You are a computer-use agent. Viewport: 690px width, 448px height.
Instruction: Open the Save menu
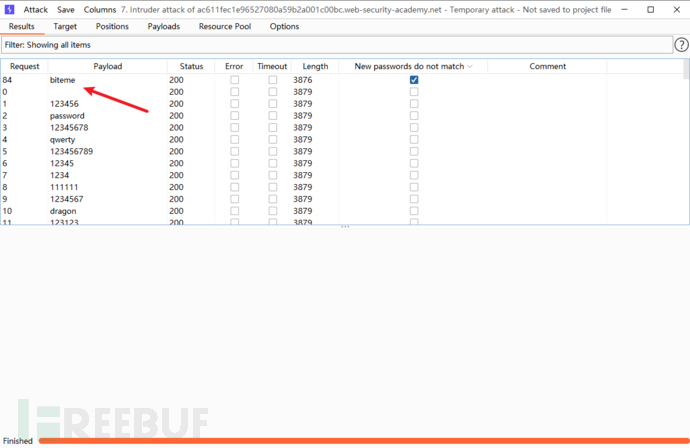click(x=67, y=9)
